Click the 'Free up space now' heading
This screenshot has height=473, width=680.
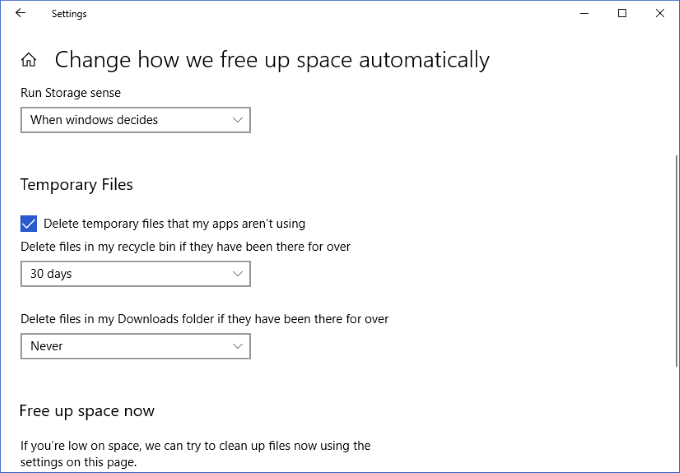(x=87, y=411)
